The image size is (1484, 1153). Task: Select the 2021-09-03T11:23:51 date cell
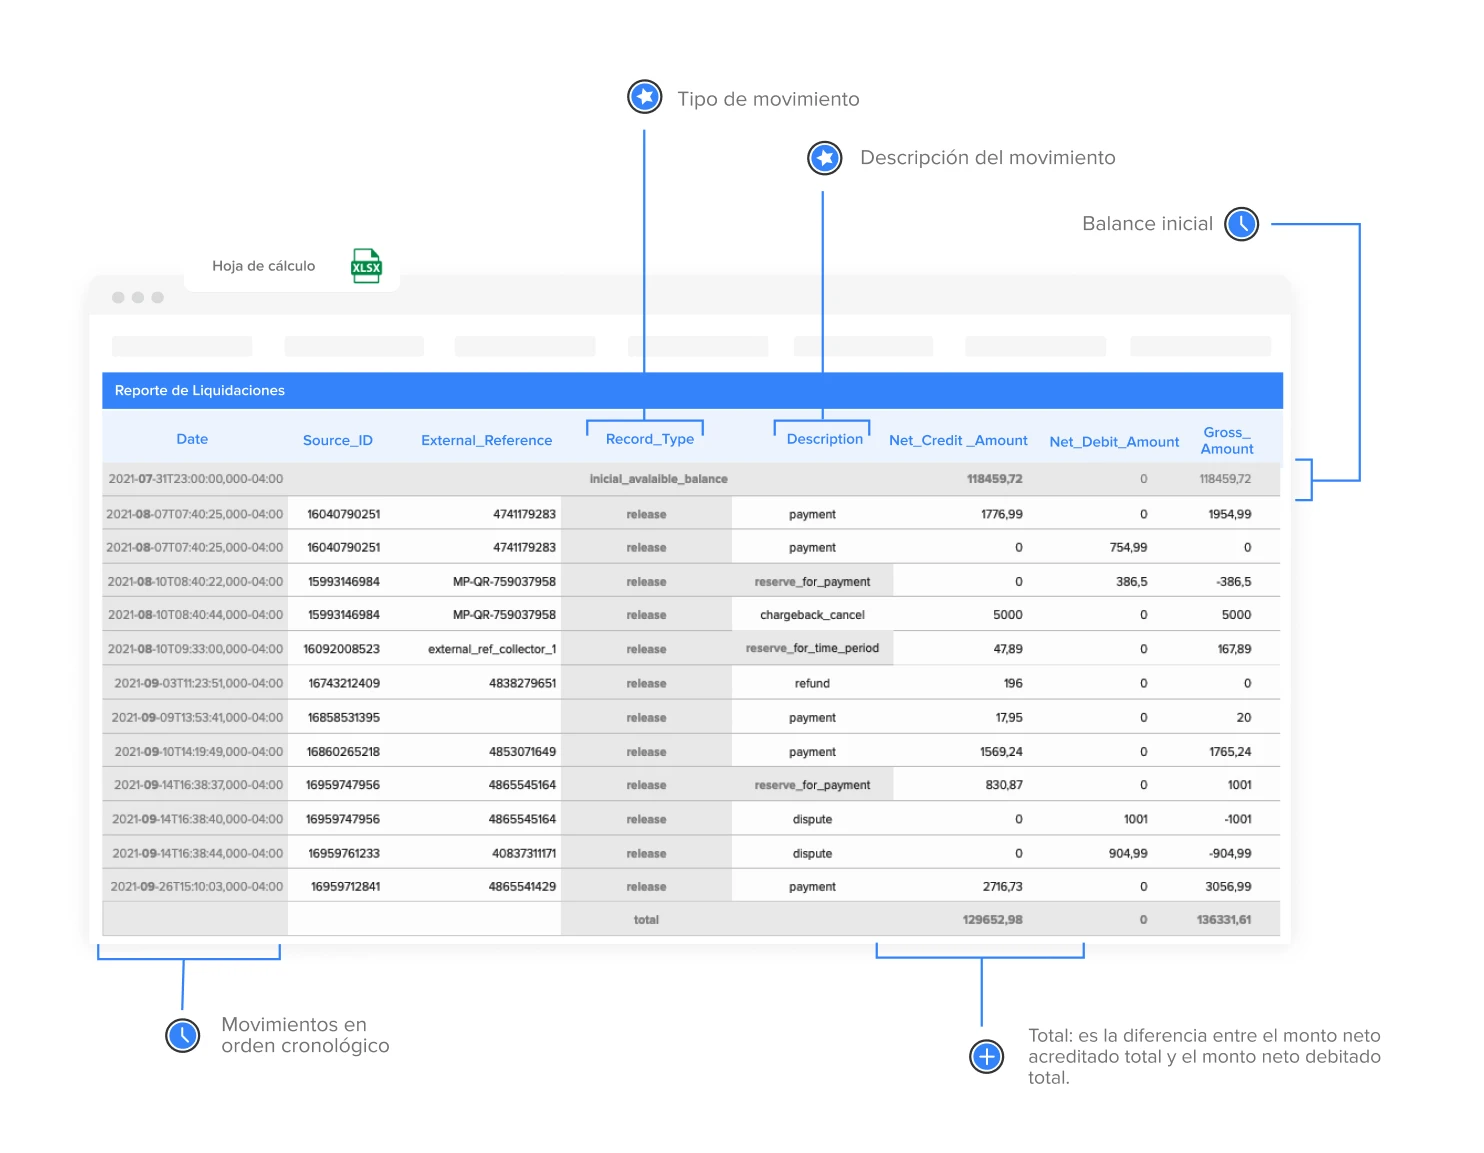pos(199,683)
